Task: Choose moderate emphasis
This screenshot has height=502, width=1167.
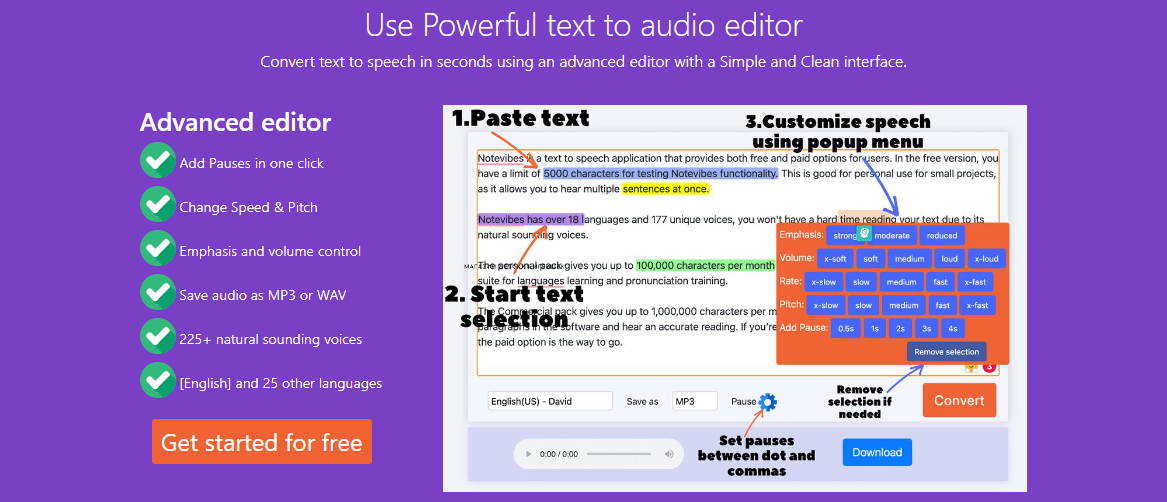Action: [x=892, y=235]
